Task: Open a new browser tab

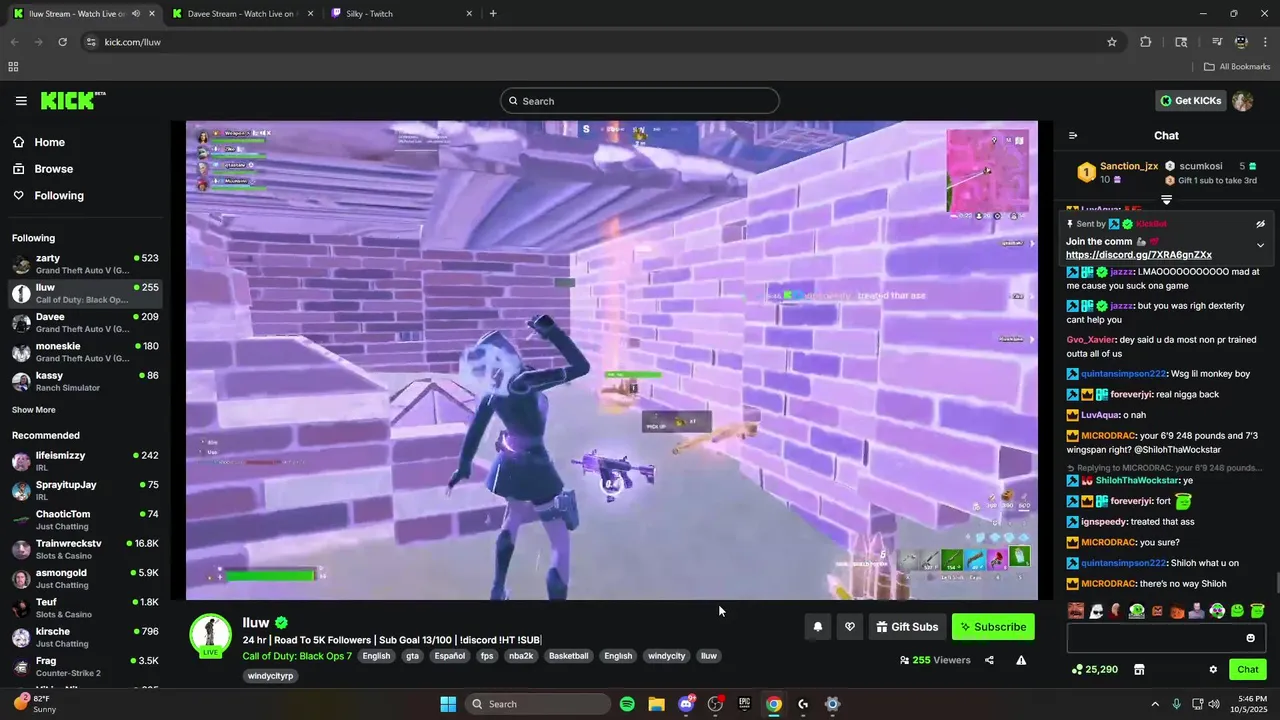Action: [x=493, y=14]
